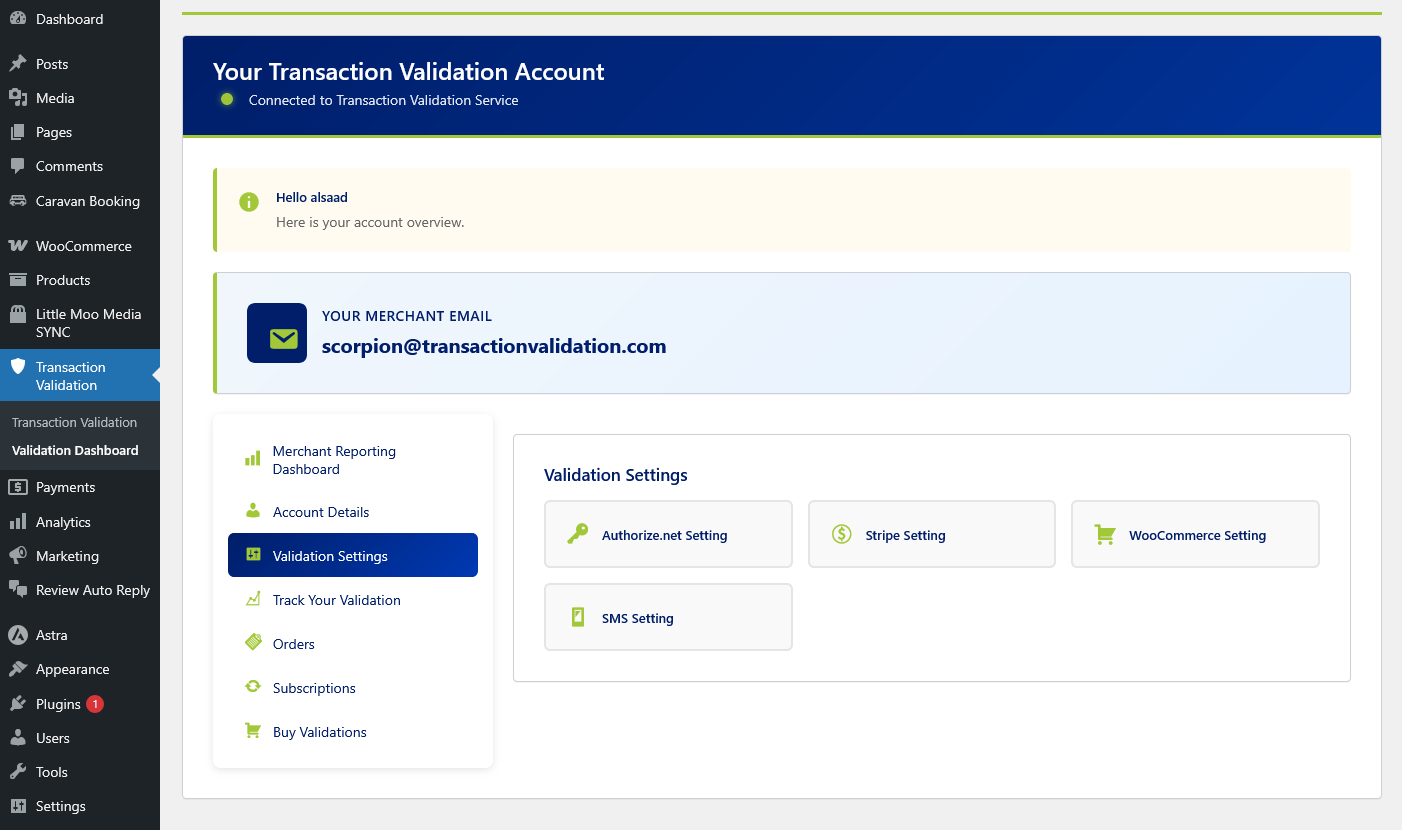Click the merchant email scorpion@transactionvalidation.com

494,346
